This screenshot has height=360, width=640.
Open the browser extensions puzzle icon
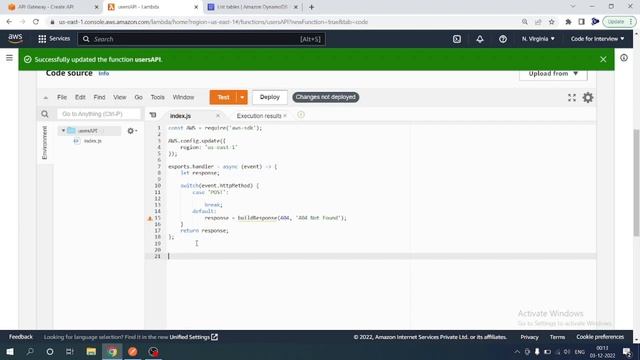pyautogui.click(x=568, y=22)
